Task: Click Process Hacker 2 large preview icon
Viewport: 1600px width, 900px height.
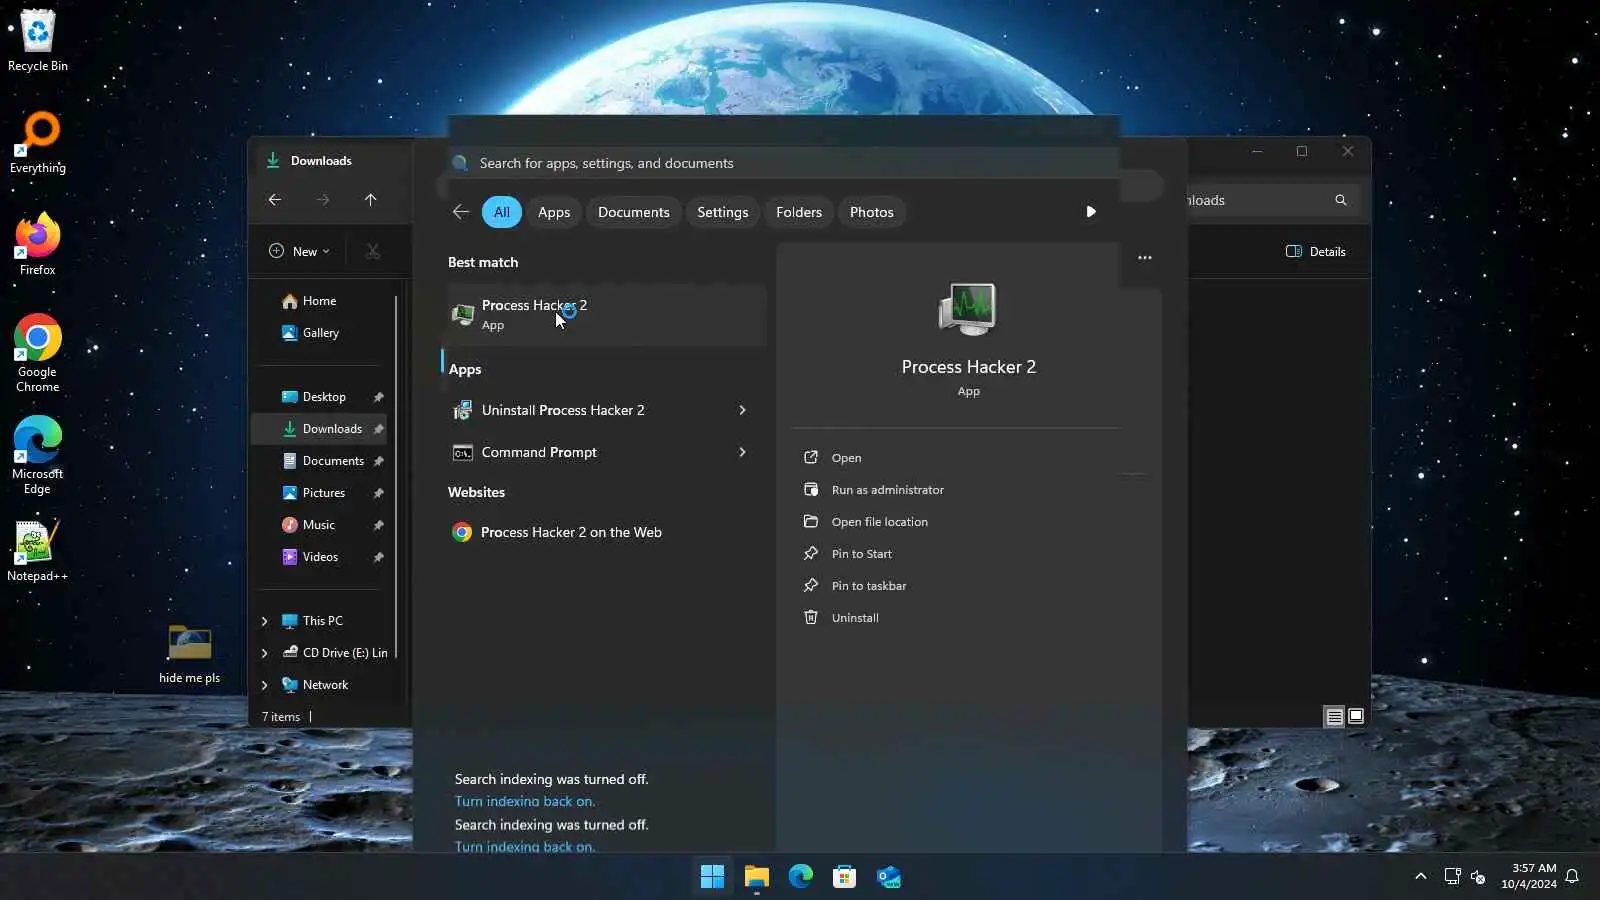Action: pos(968,309)
